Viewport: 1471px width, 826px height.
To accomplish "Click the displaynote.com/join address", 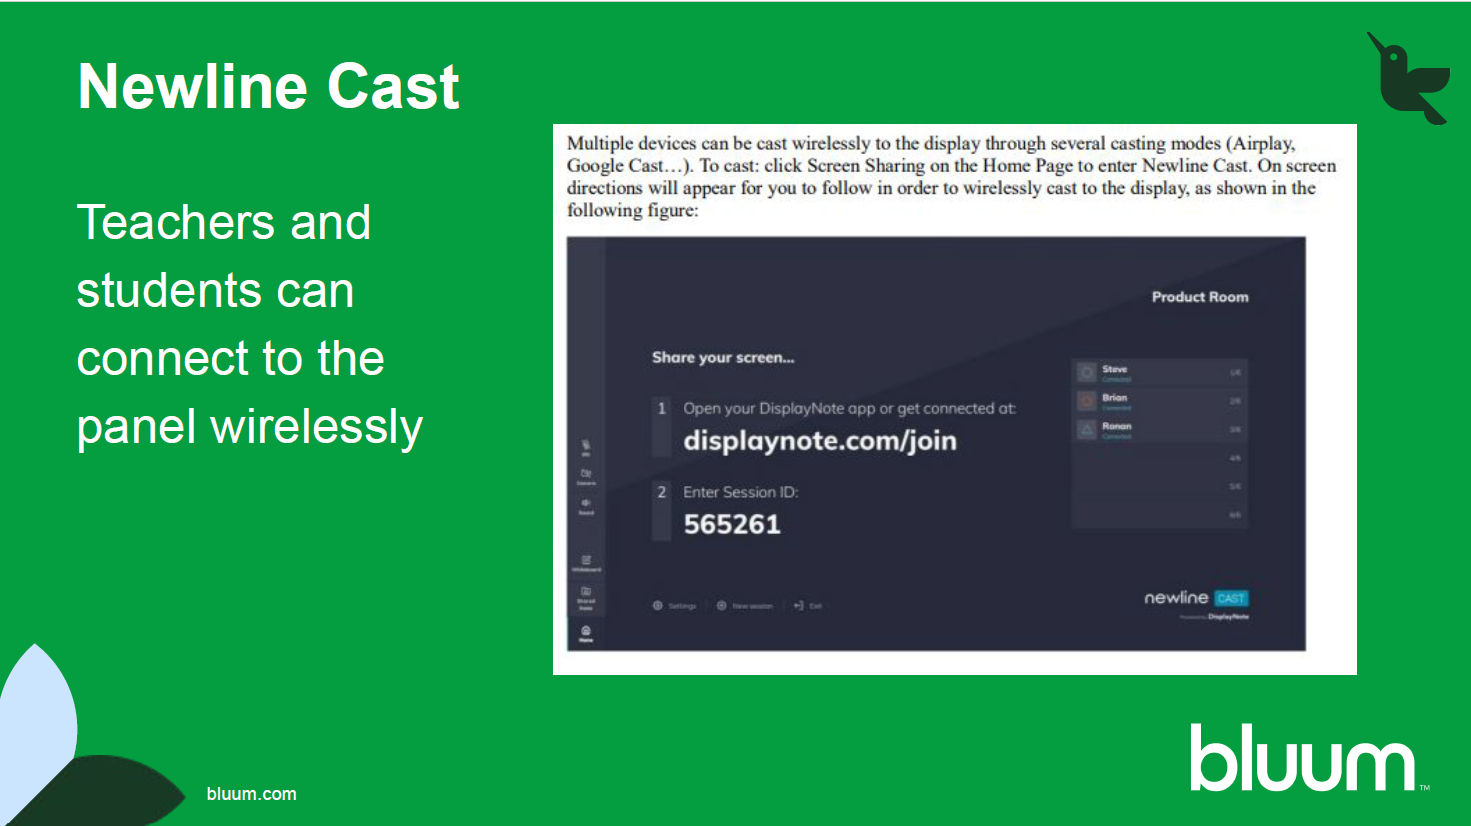I will click(820, 441).
